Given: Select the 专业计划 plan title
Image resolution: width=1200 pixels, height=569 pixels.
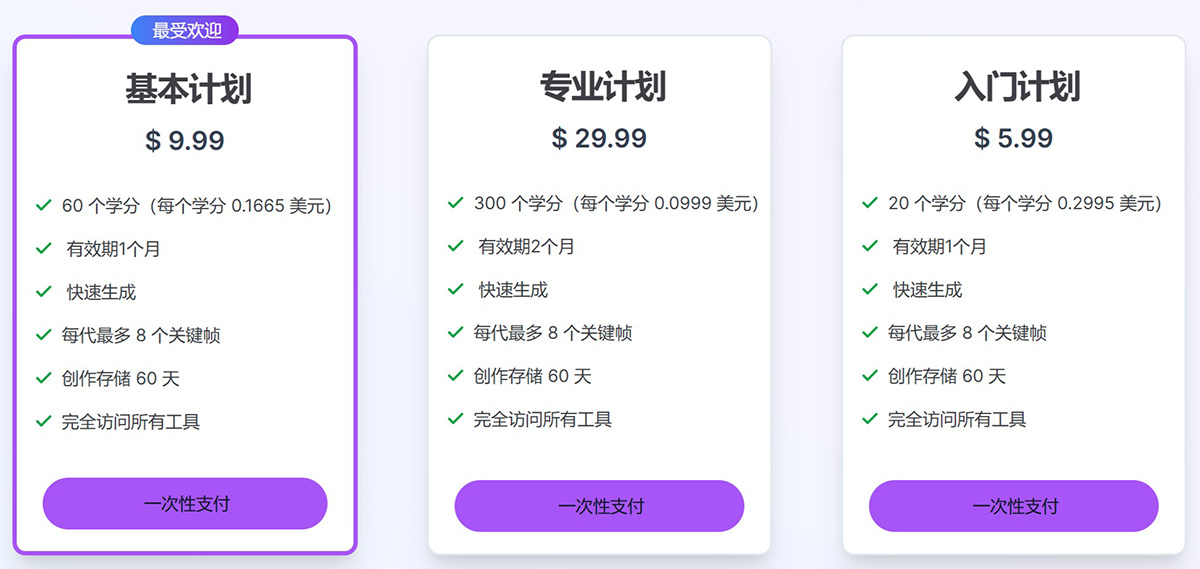Looking at the screenshot, I should 601,87.
